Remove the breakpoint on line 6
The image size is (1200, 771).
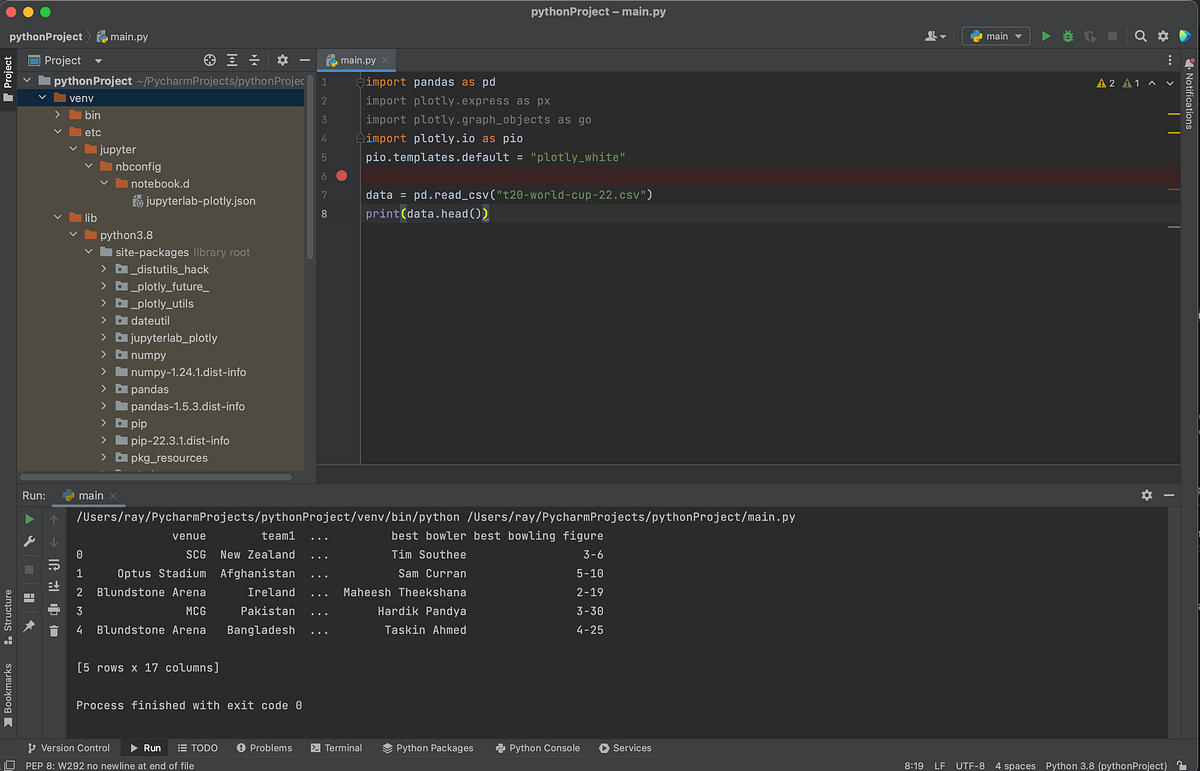click(341, 175)
